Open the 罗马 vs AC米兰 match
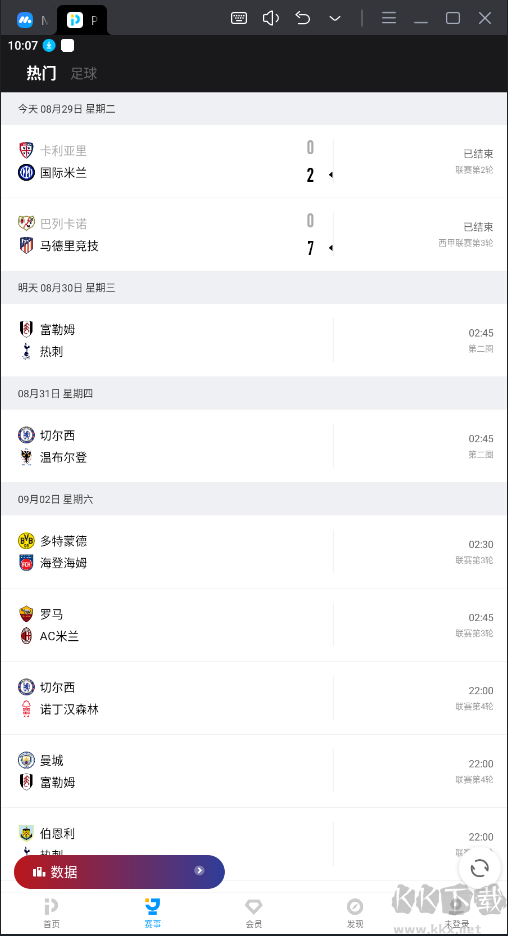508x936 pixels. coord(254,625)
